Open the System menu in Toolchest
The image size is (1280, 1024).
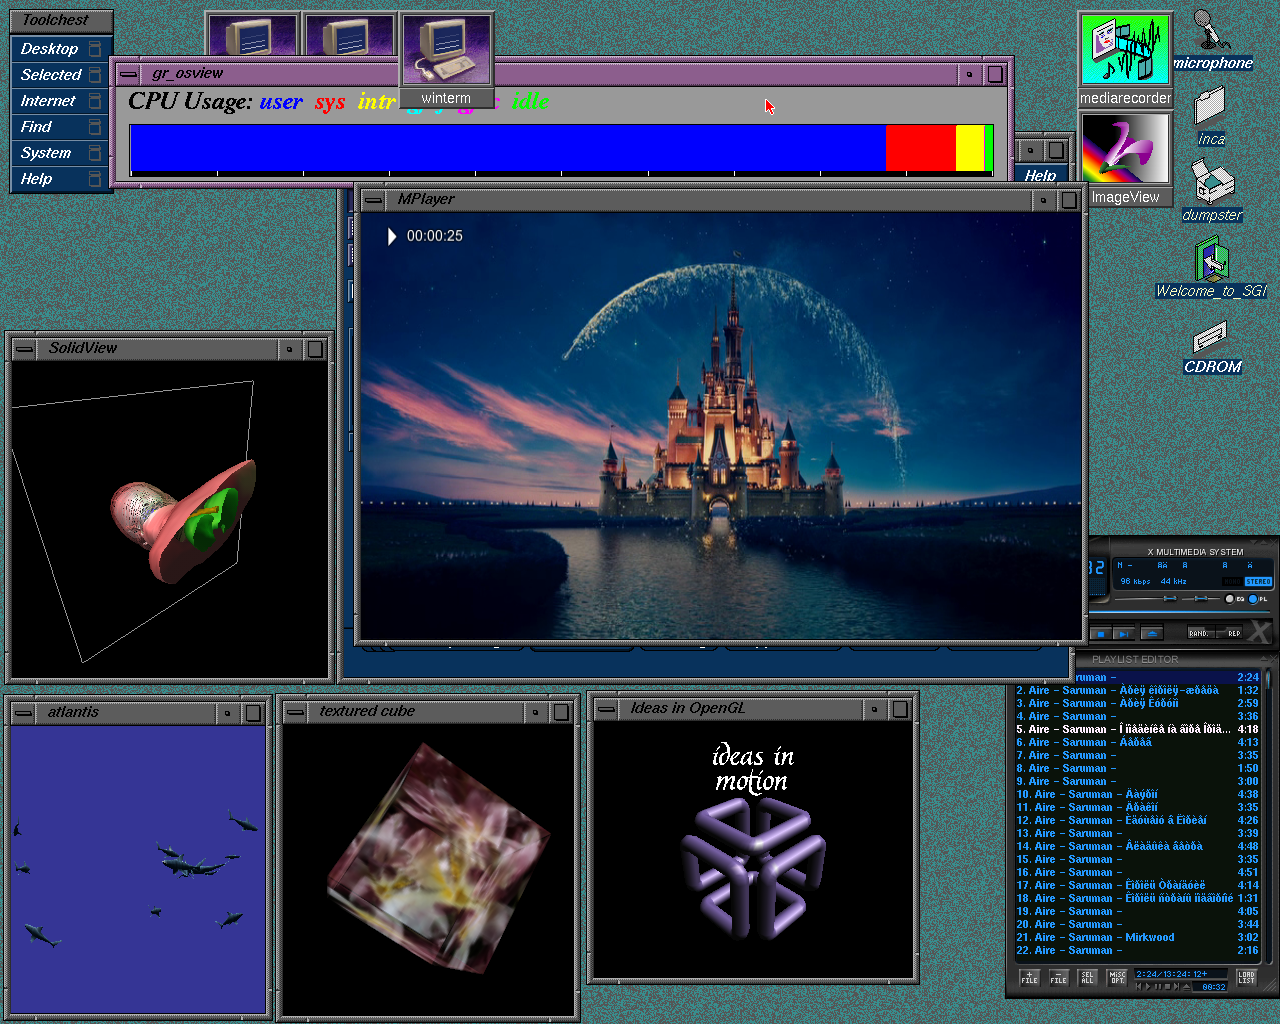coord(60,152)
